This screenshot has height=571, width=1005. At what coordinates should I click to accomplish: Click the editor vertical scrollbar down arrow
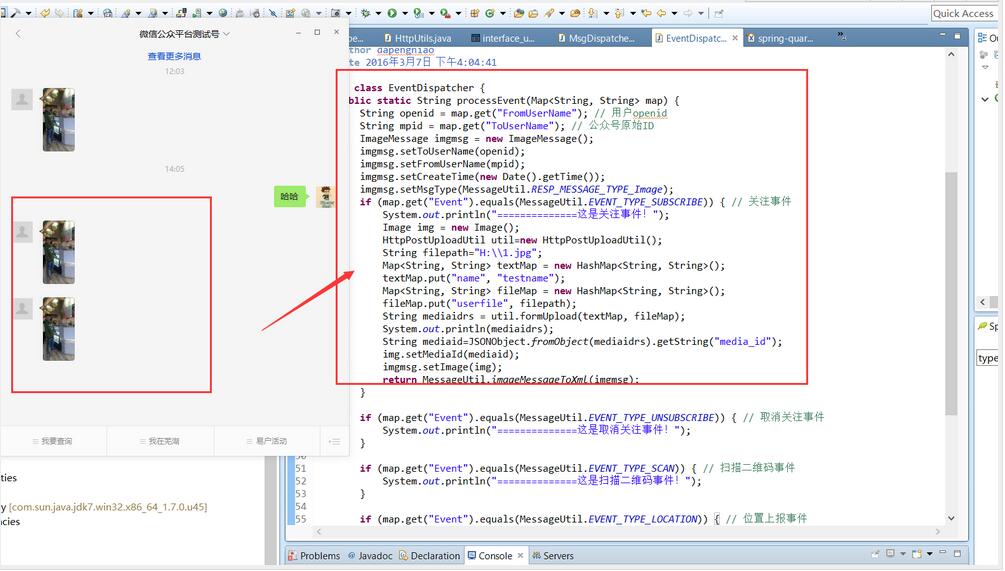pyautogui.click(x=951, y=519)
